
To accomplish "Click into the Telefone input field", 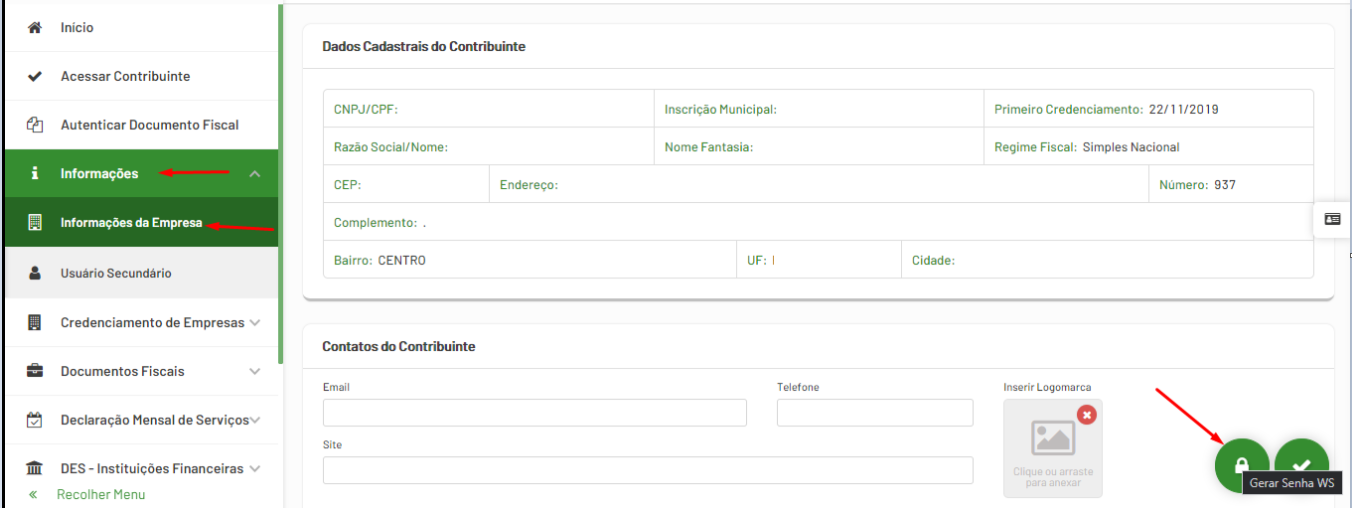I will click(875, 413).
